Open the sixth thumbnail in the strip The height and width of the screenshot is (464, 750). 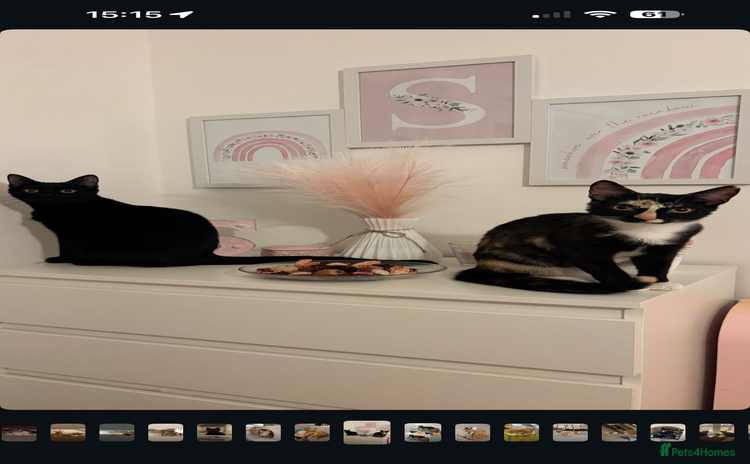[x=263, y=432]
